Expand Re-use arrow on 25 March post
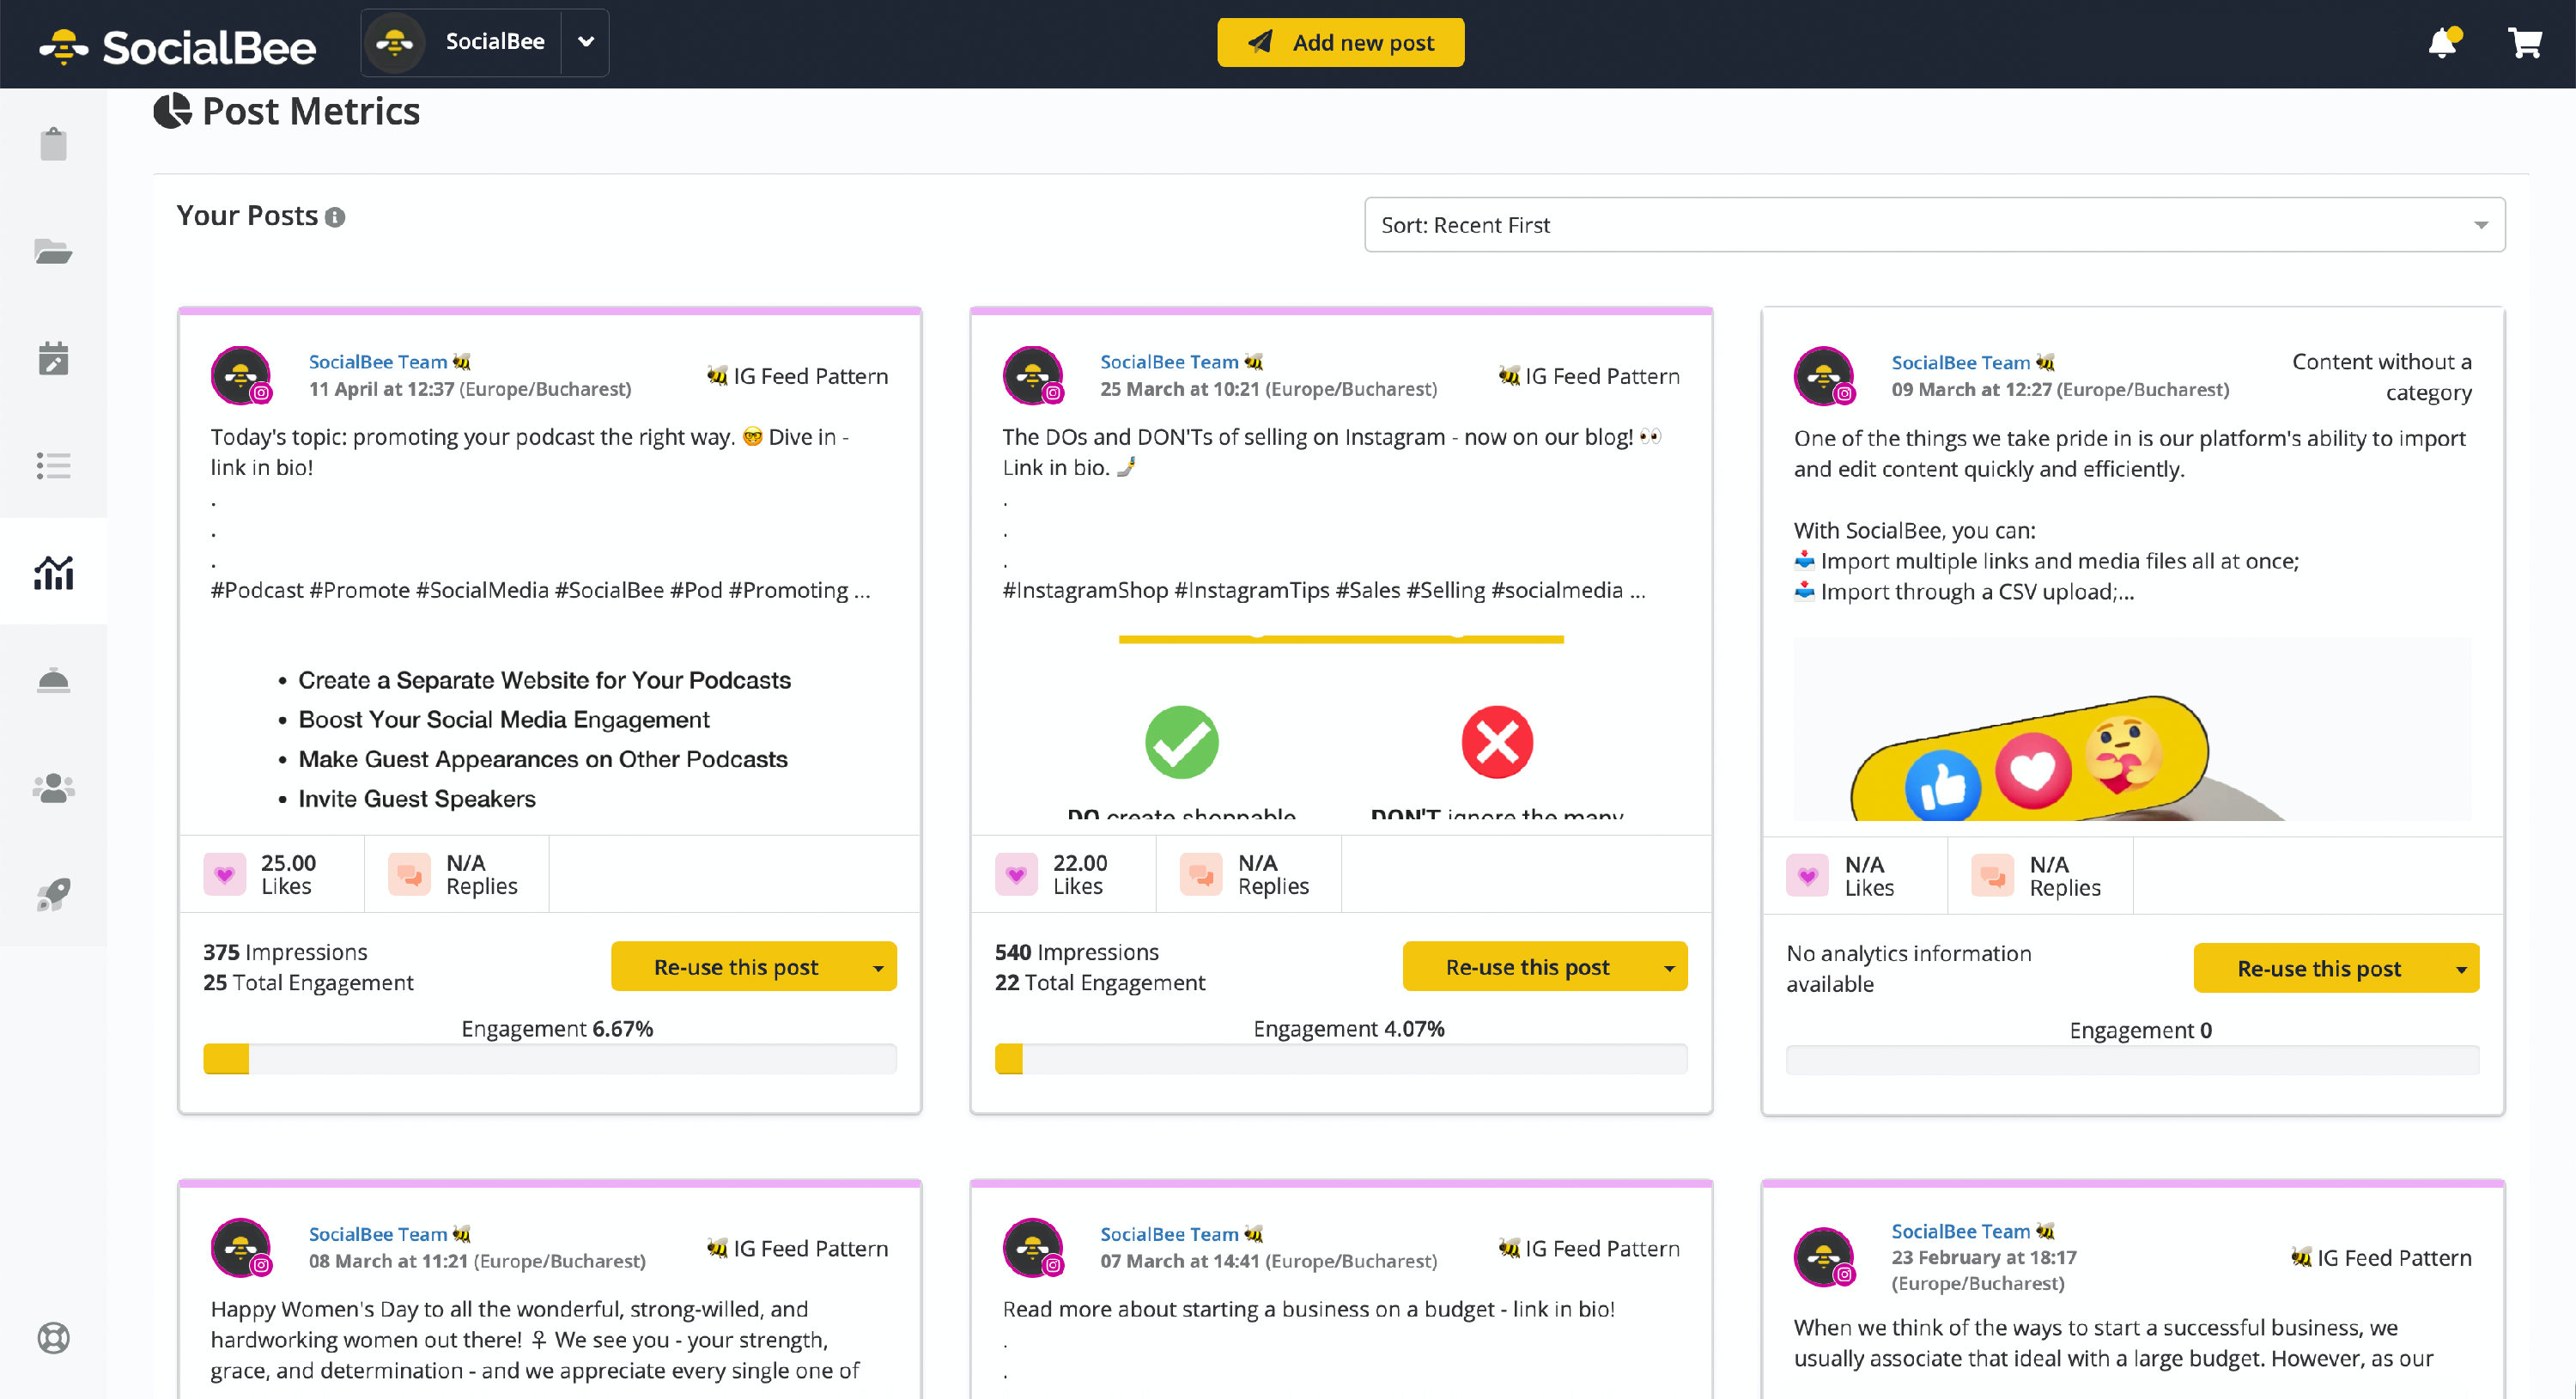The image size is (2576, 1399). 1669,967
